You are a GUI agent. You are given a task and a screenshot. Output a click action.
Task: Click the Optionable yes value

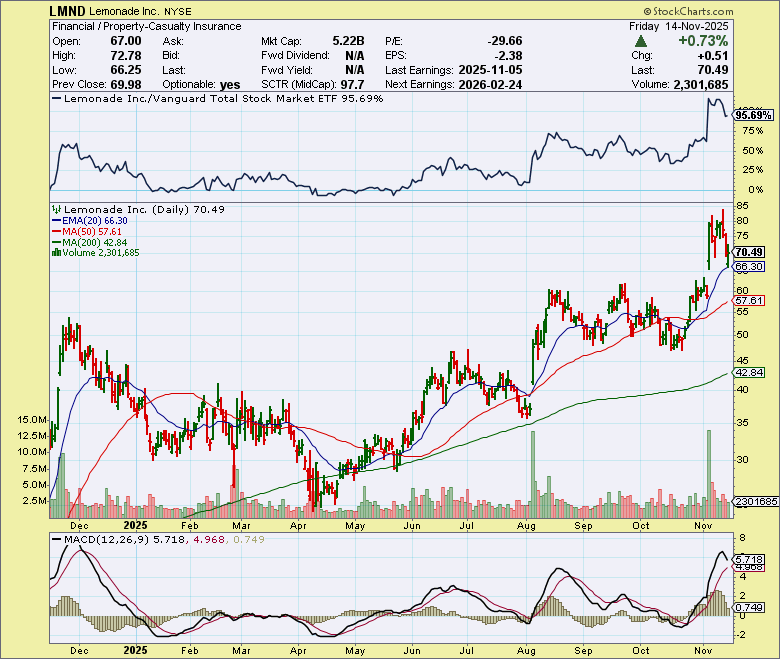coord(229,85)
